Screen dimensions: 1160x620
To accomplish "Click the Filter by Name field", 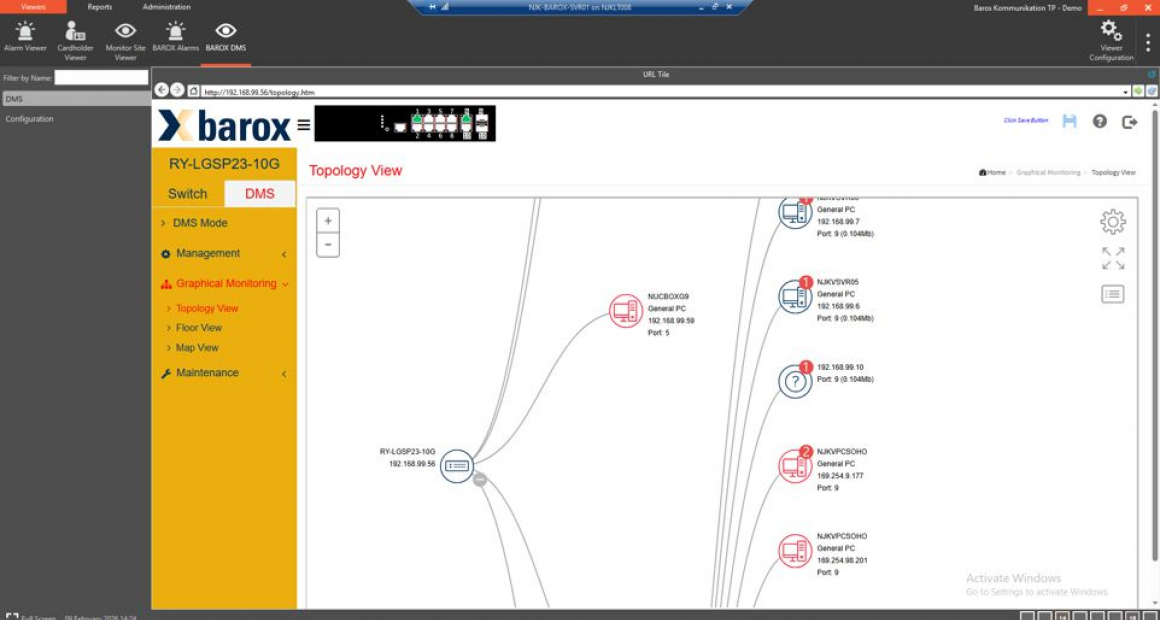I will click(100, 78).
